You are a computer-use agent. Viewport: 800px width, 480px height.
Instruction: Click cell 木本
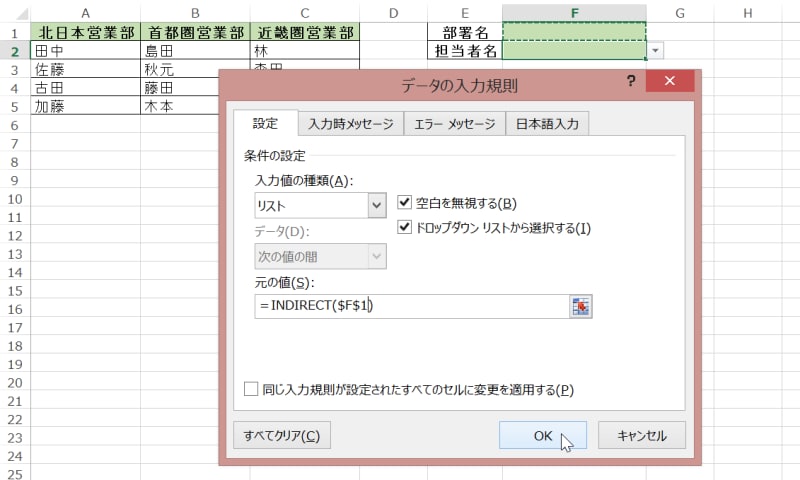click(x=180, y=106)
